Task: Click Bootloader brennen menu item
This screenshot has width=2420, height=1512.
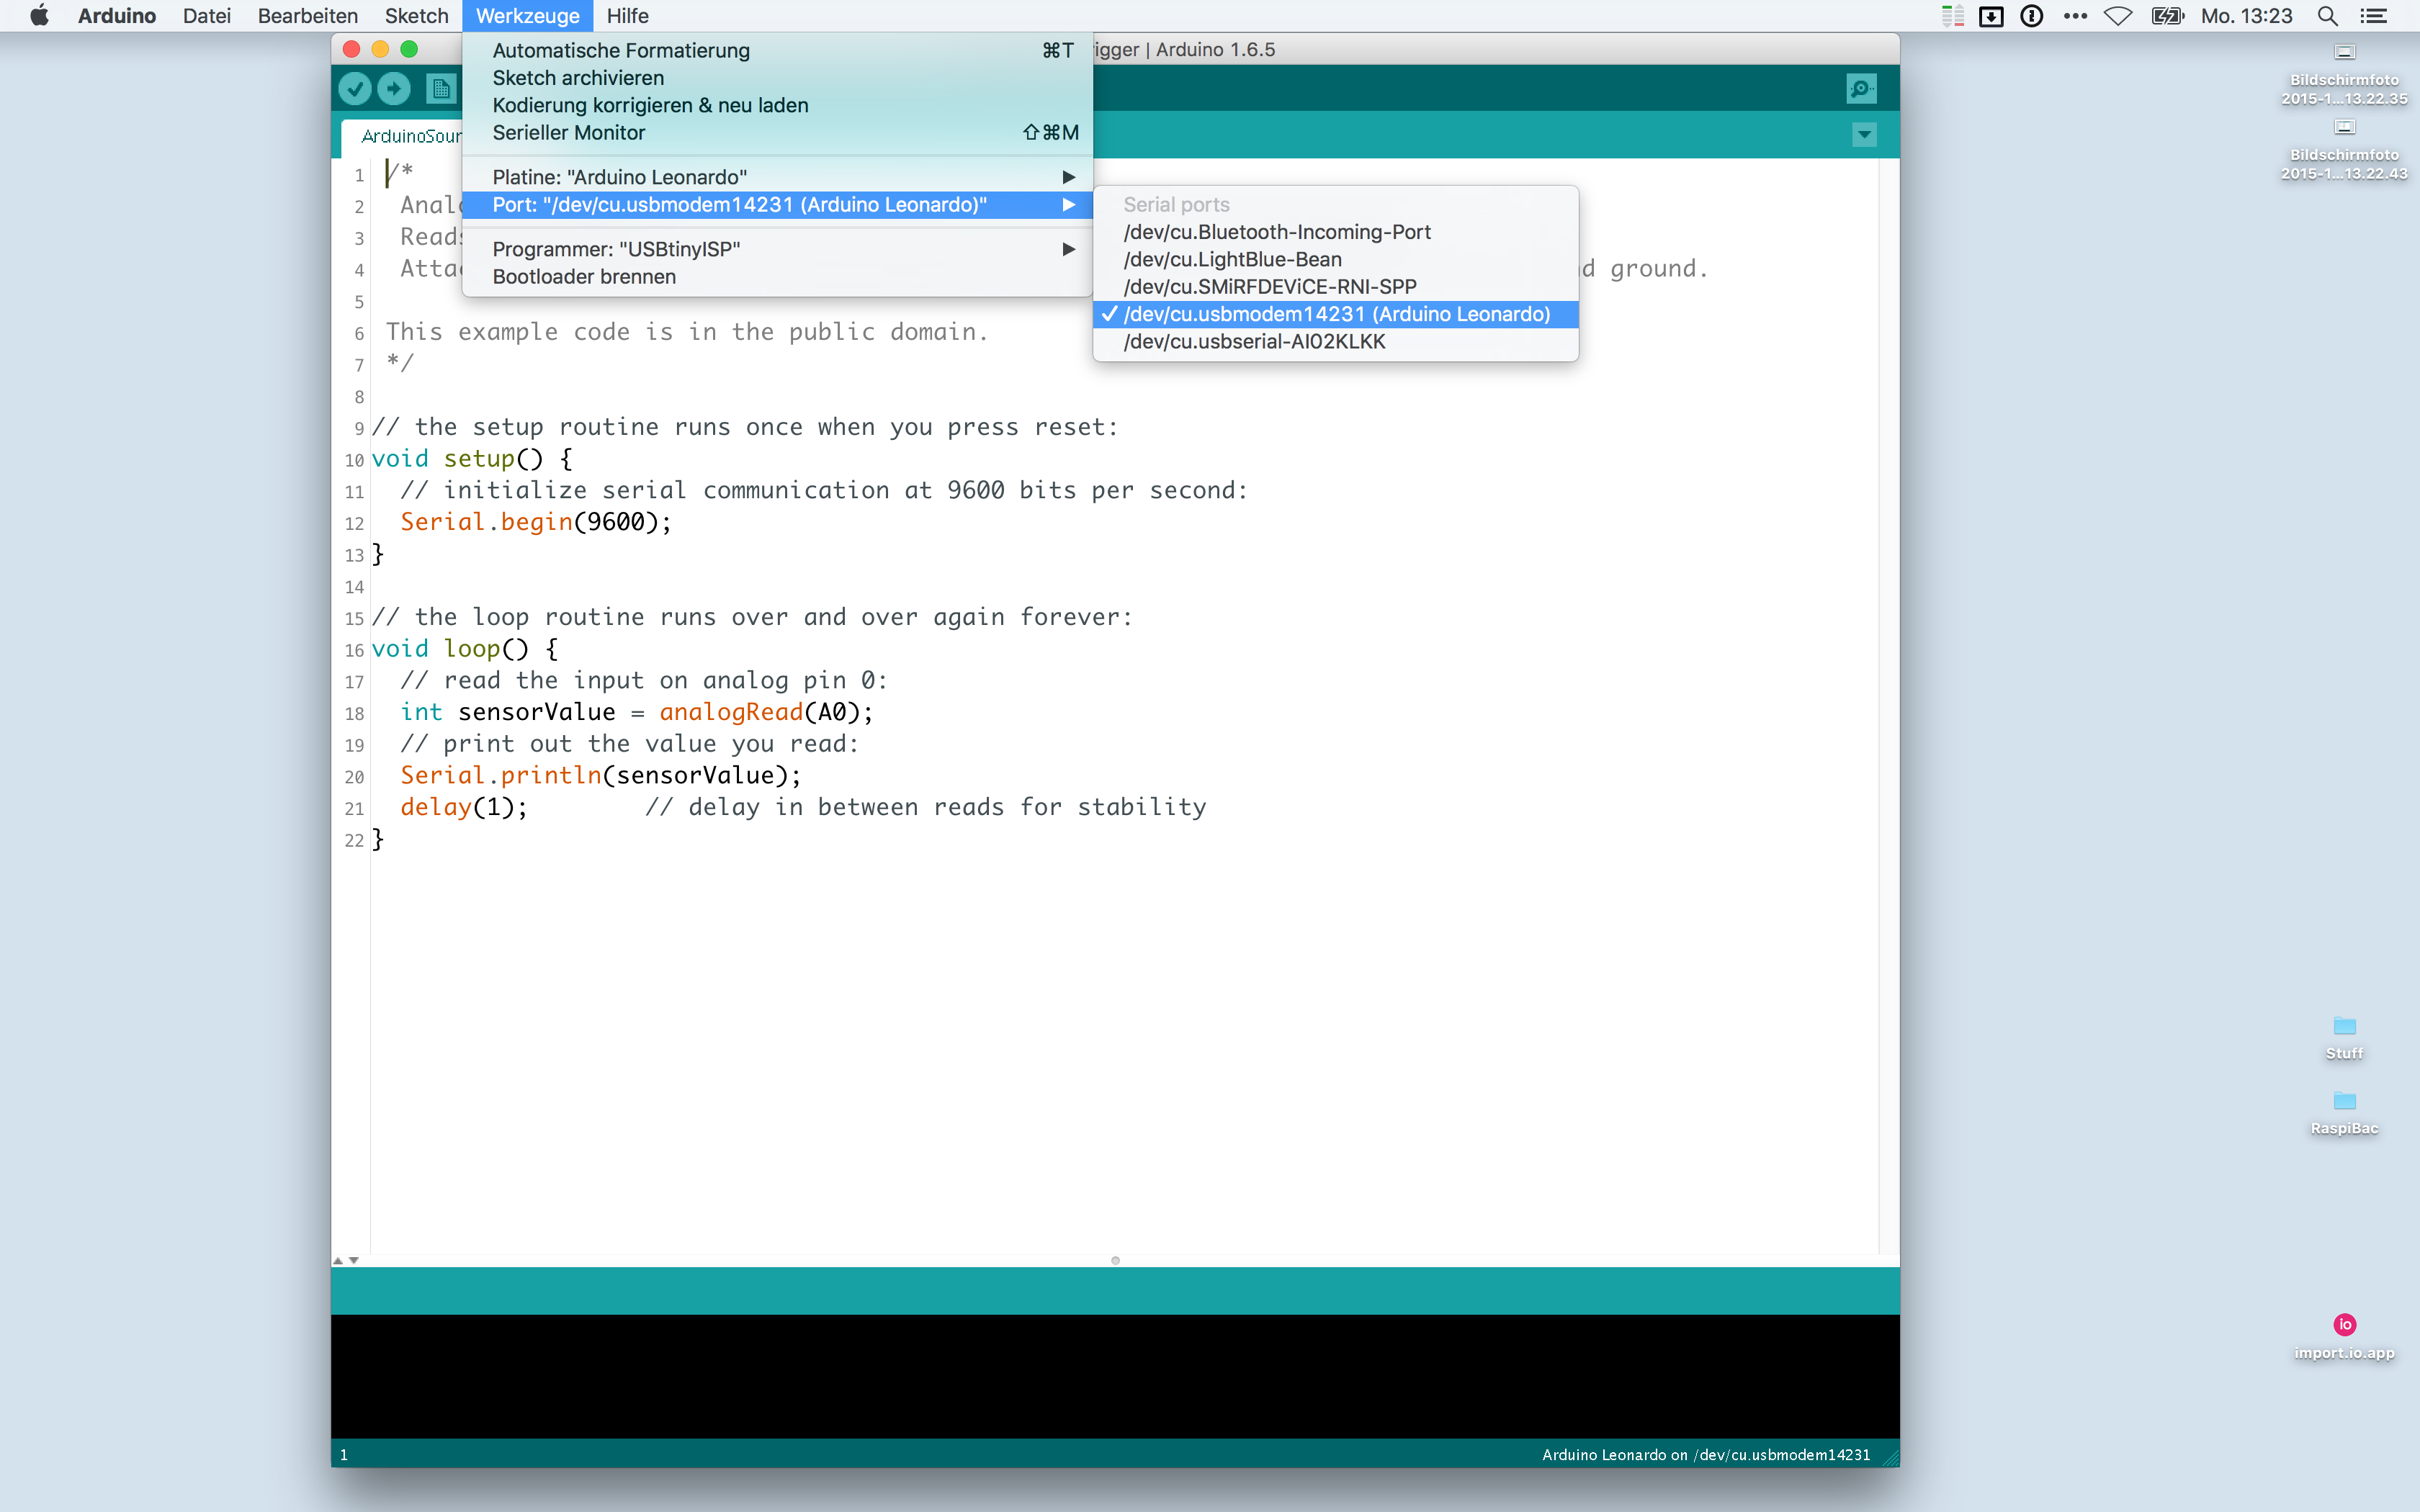Action: click(x=584, y=277)
